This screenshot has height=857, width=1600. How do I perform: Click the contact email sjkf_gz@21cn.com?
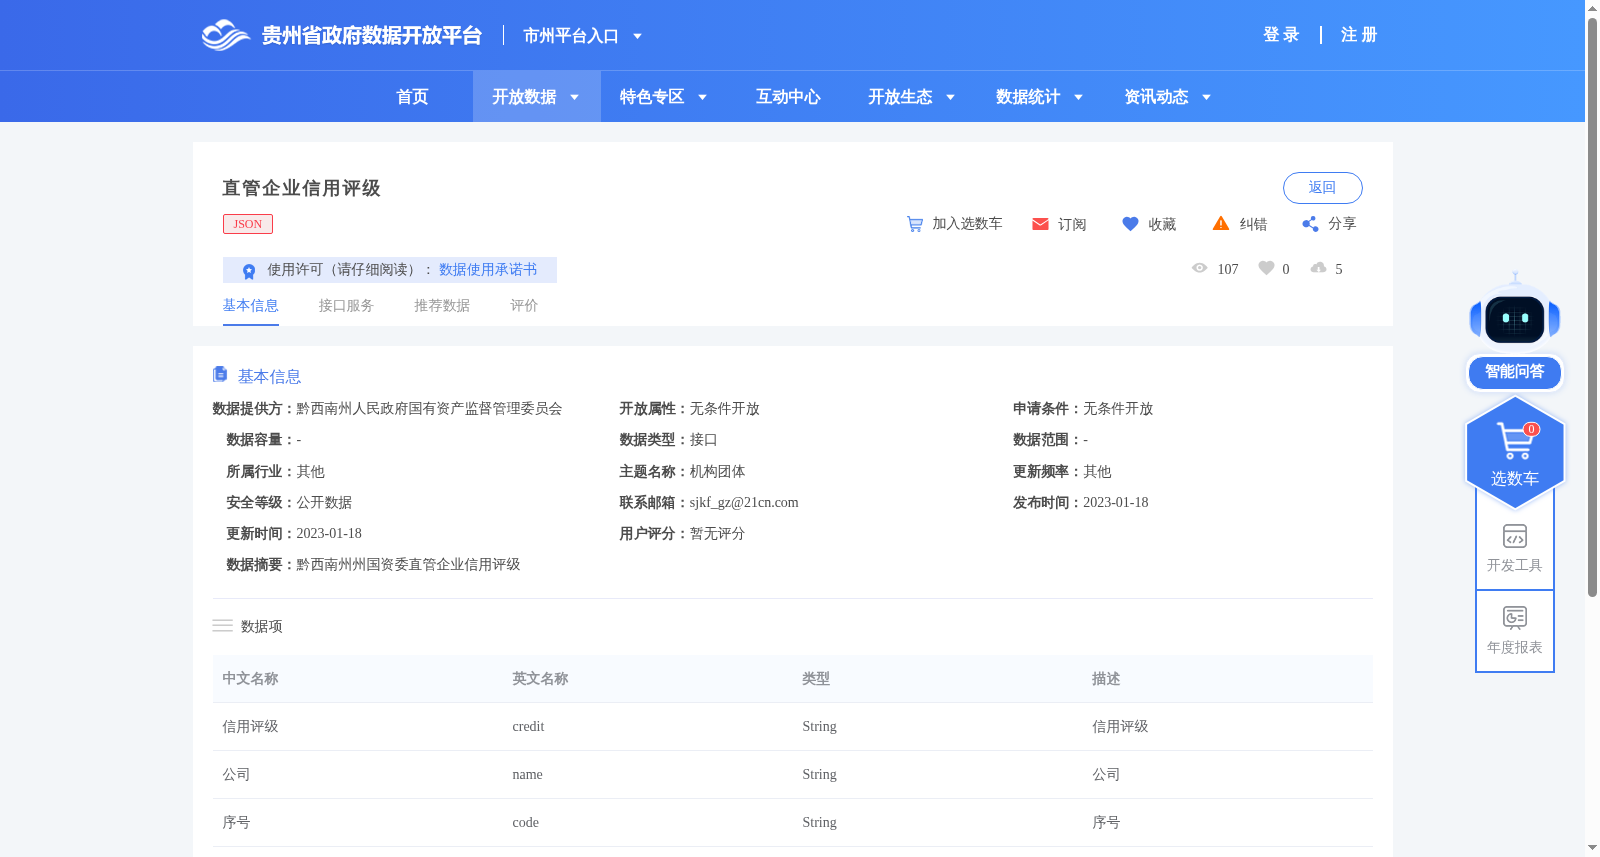pyautogui.click(x=744, y=503)
